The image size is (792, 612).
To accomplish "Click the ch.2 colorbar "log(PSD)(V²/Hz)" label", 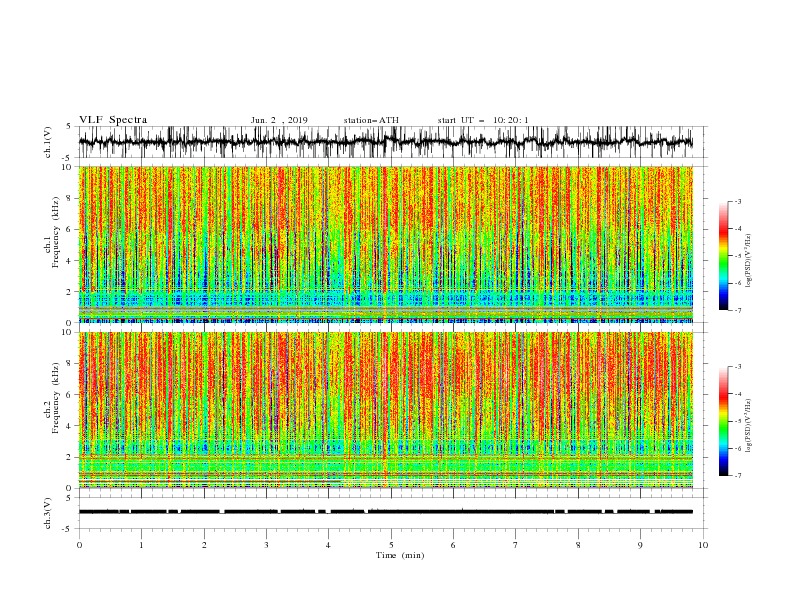I will (x=749, y=426).
